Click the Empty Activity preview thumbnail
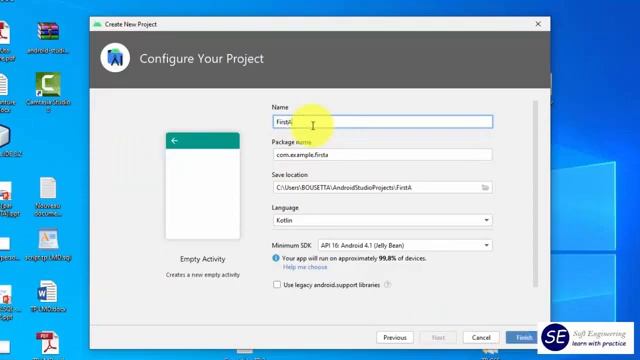 pos(203,185)
